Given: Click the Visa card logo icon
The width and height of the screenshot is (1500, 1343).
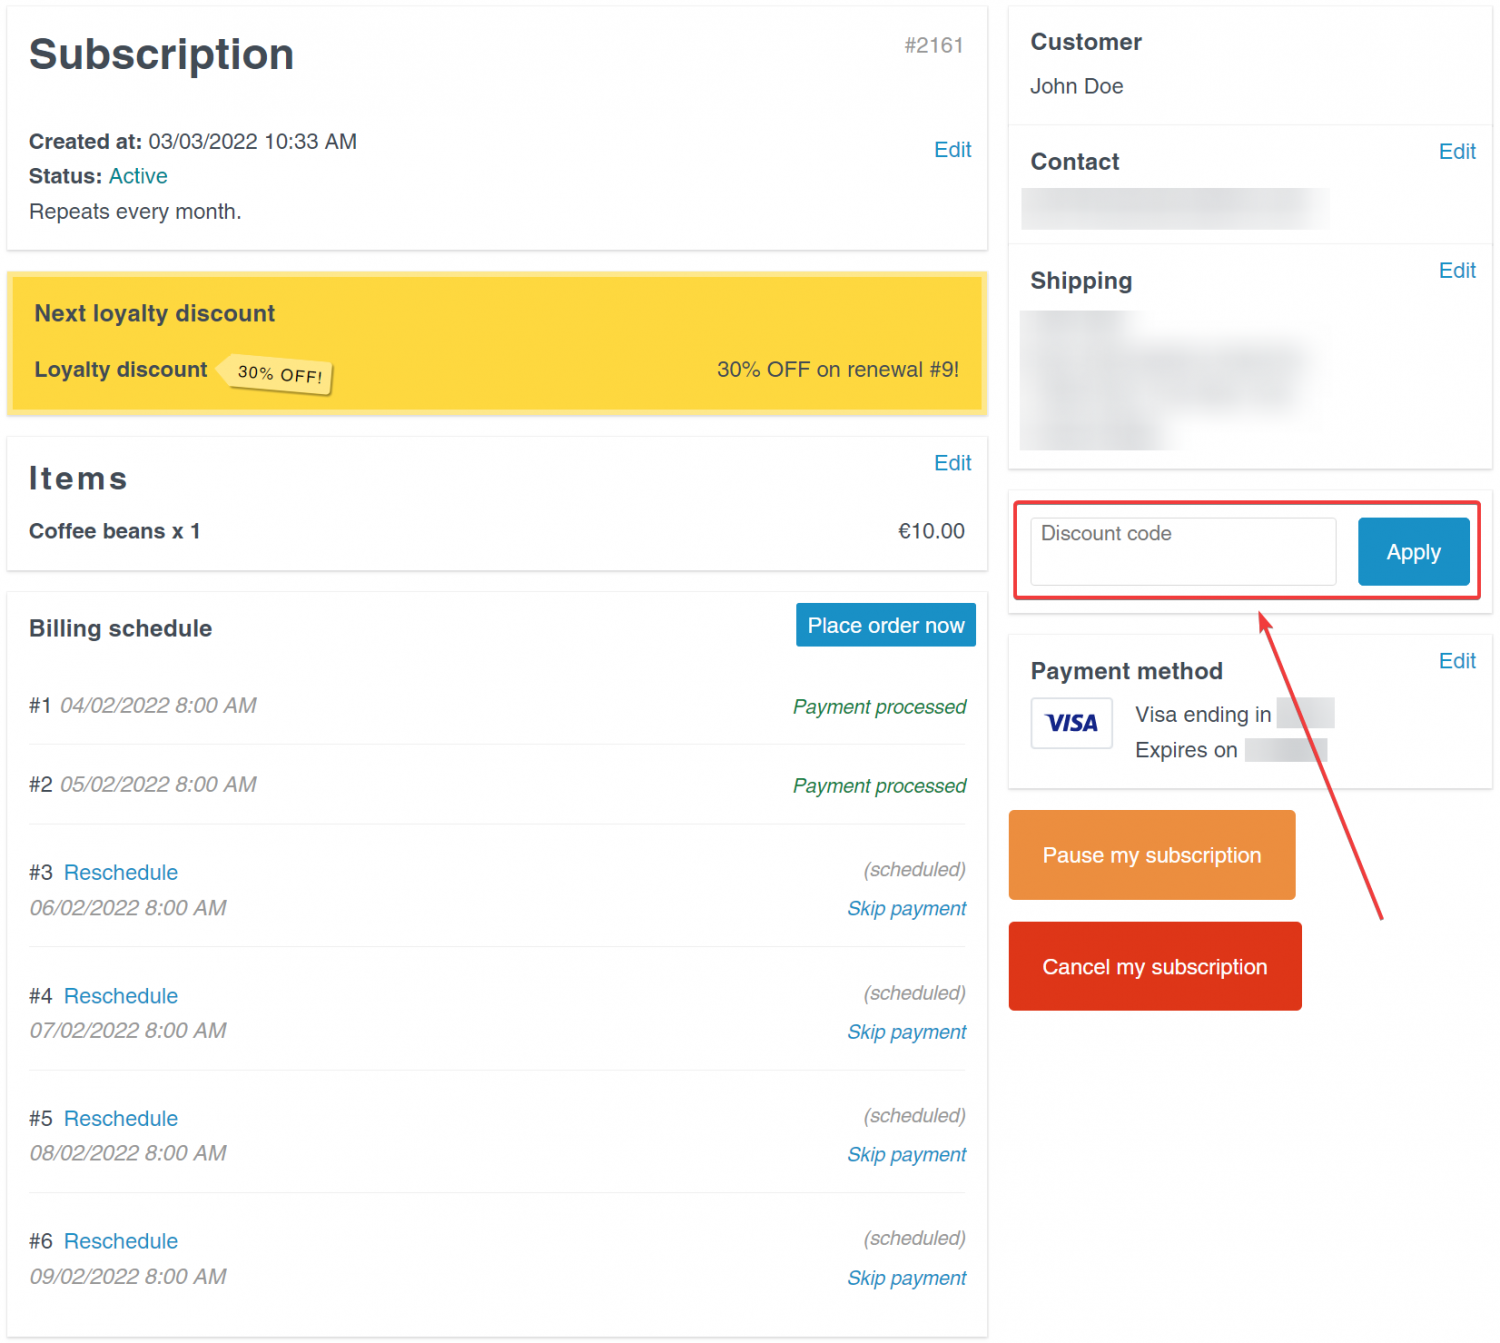Looking at the screenshot, I should [1071, 723].
